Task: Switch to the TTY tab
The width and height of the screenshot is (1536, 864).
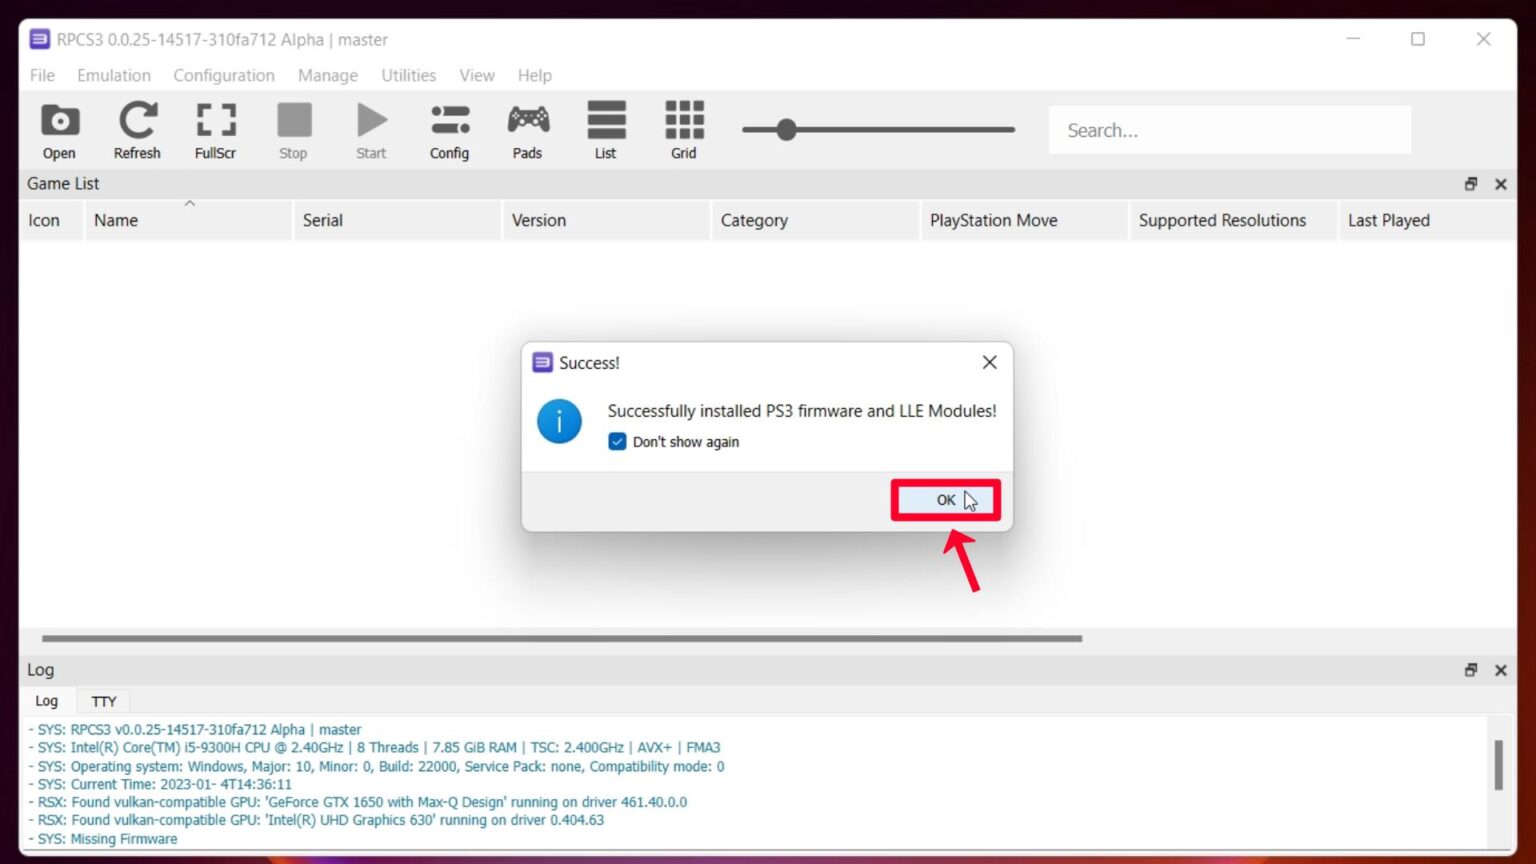Action: point(104,701)
